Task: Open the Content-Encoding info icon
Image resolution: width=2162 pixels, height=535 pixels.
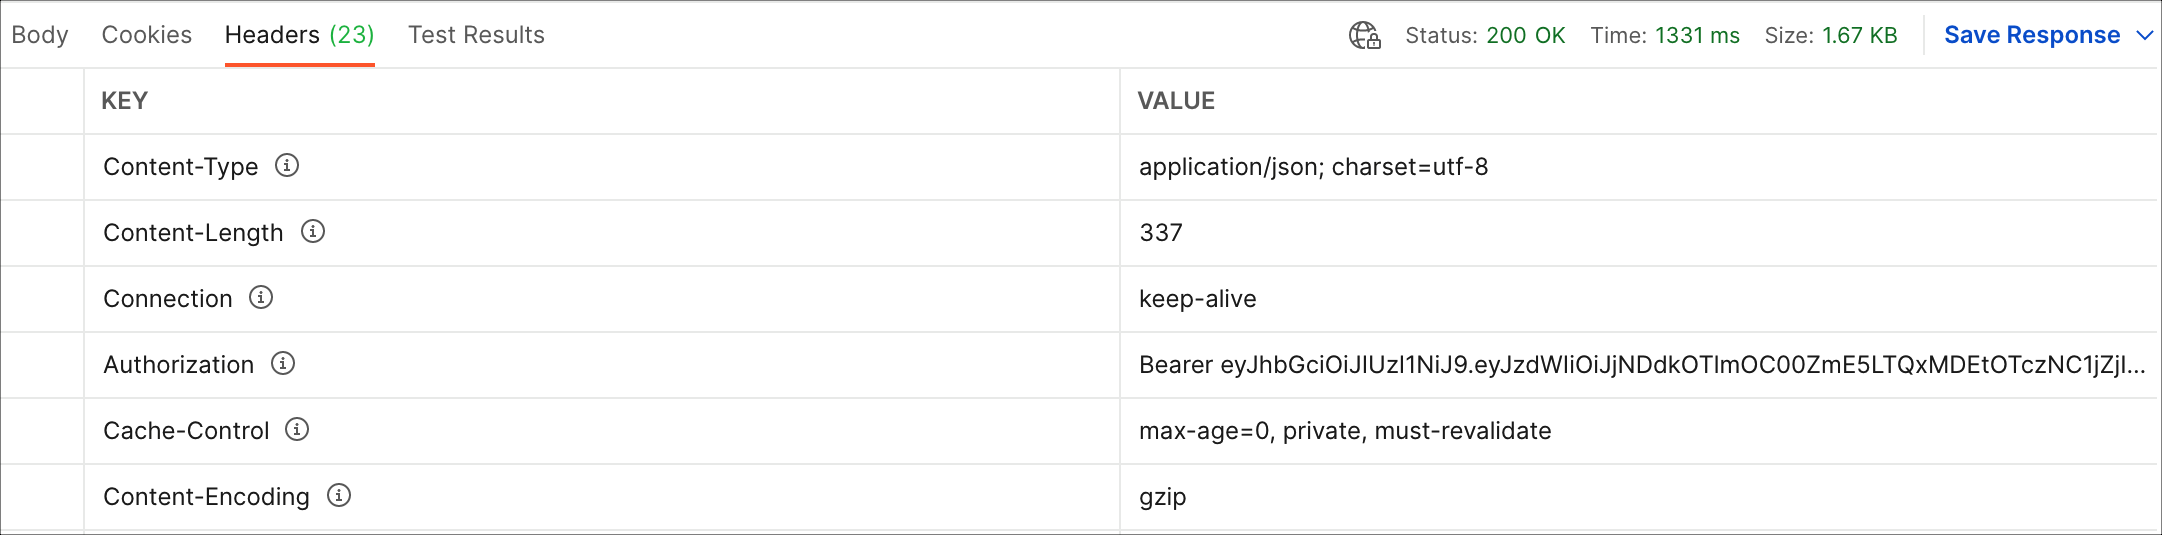Action: coord(339,495)
